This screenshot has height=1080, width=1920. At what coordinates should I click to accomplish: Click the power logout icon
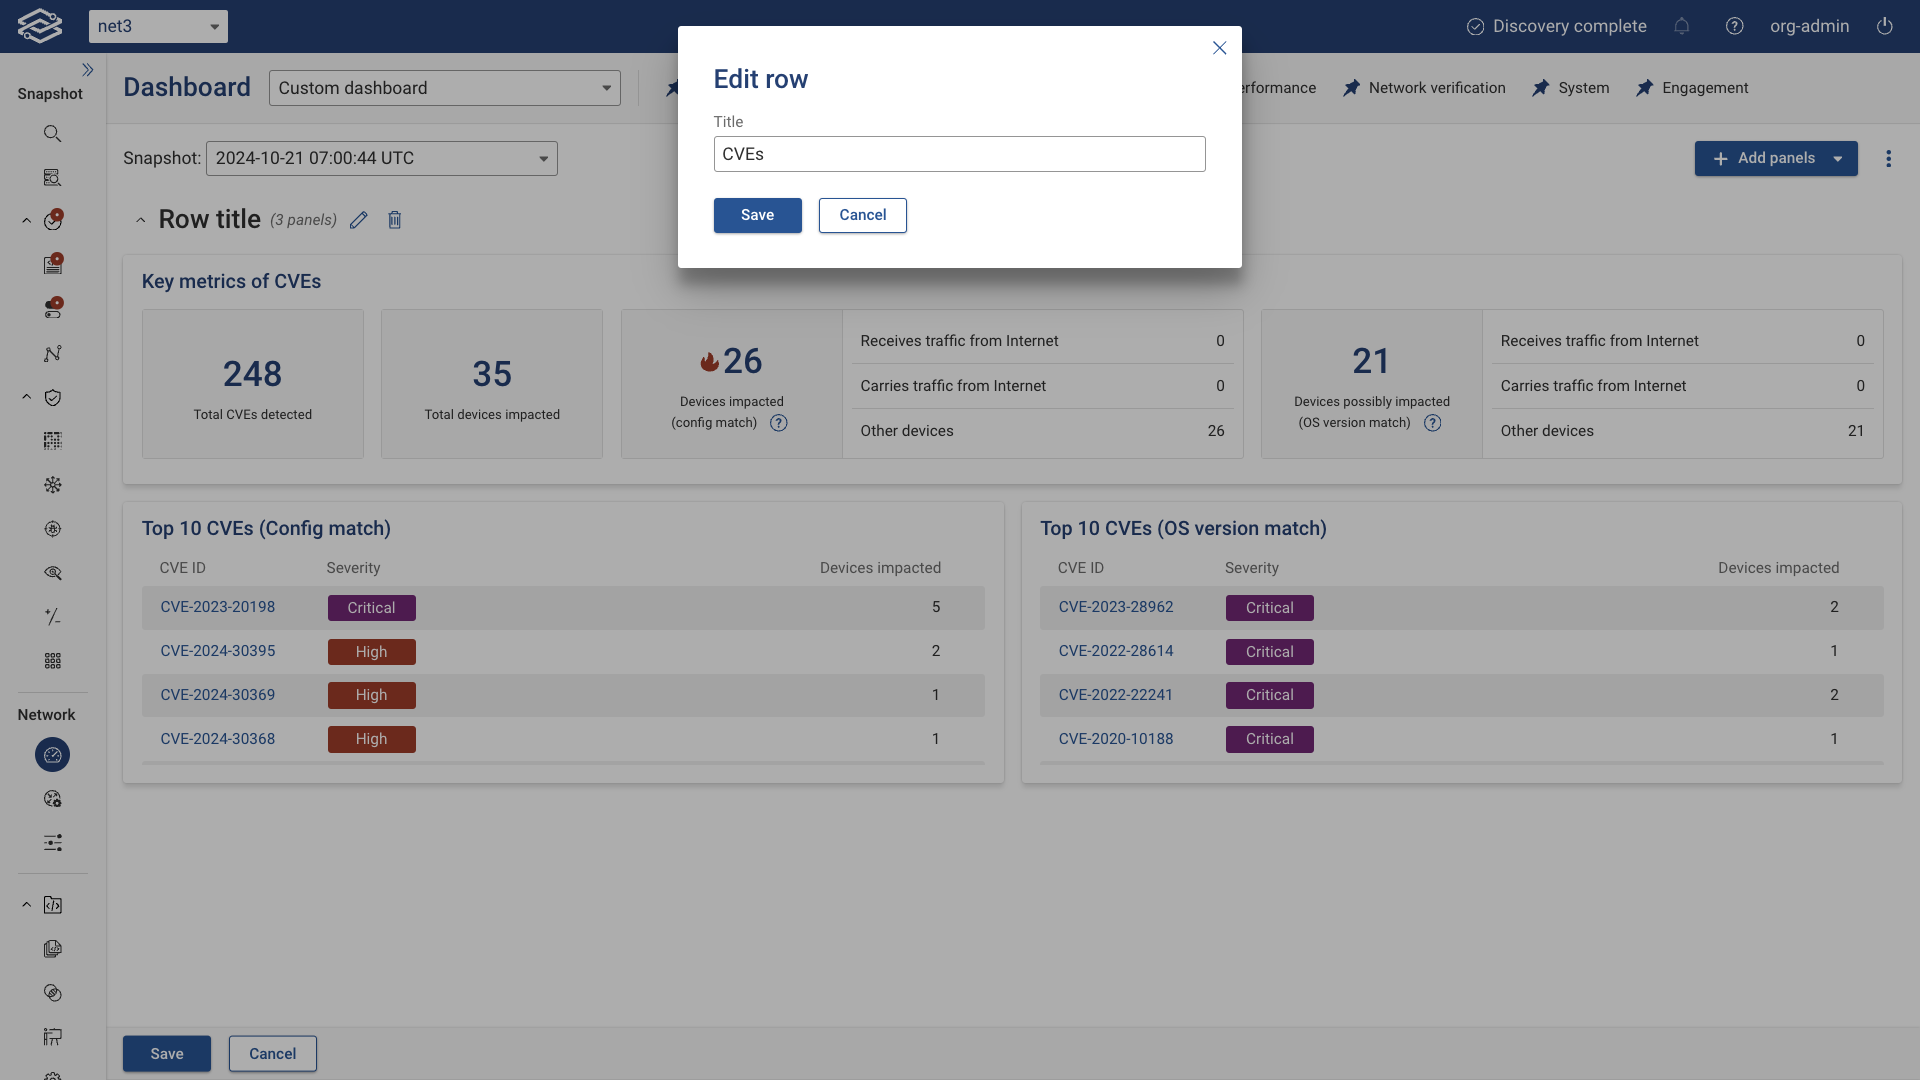(x=1885, y=27)
